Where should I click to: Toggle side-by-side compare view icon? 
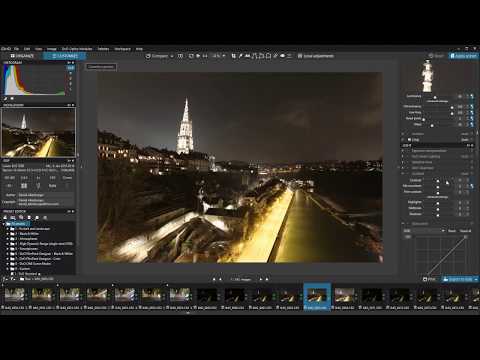pos(180,56)
